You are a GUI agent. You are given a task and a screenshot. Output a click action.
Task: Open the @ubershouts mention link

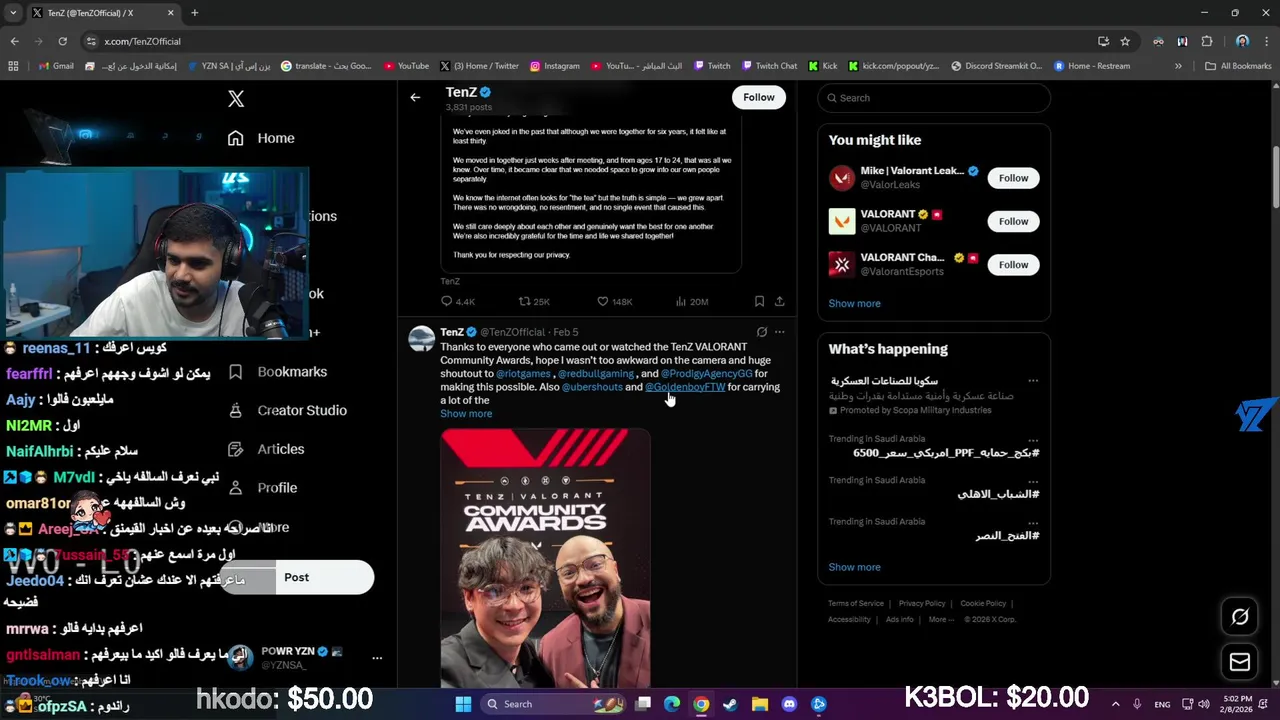(x=592, y=387)
